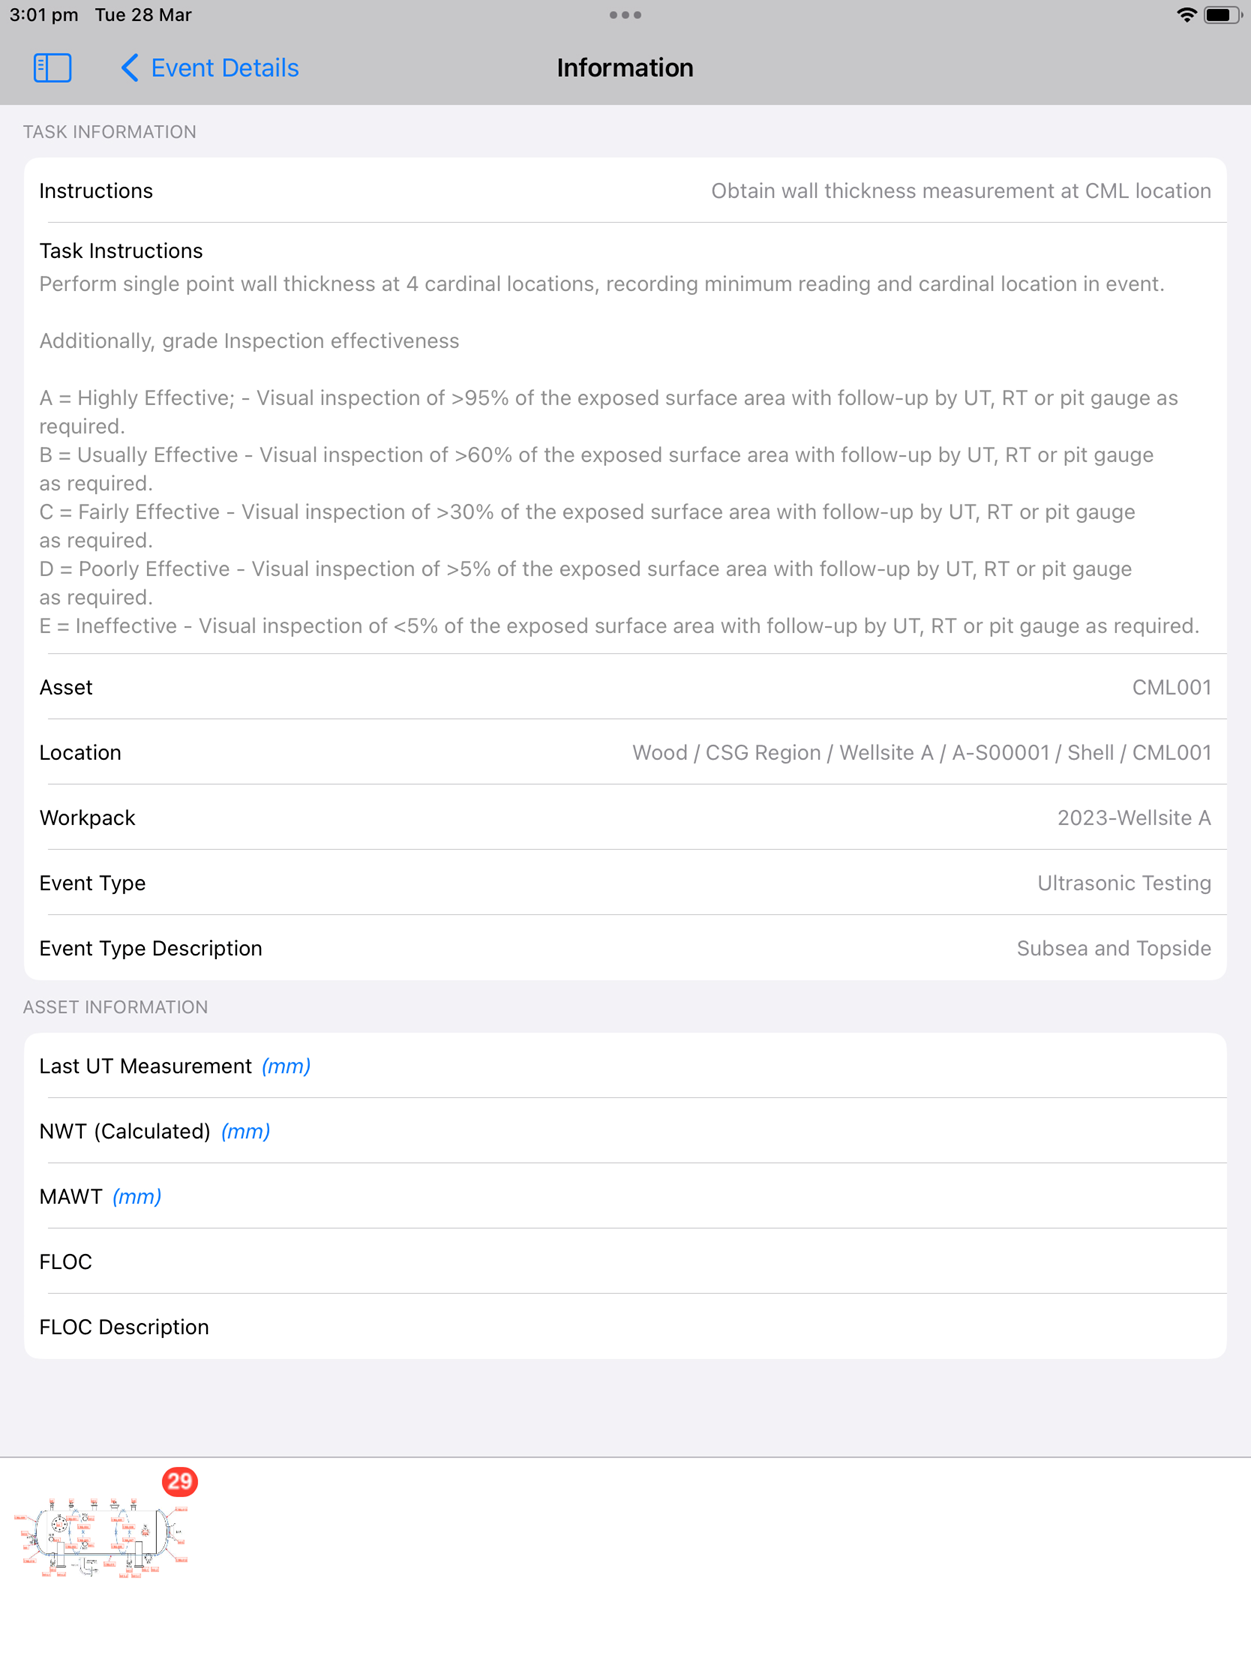Tap the NWT (Calculated) field

[625, 1131]
